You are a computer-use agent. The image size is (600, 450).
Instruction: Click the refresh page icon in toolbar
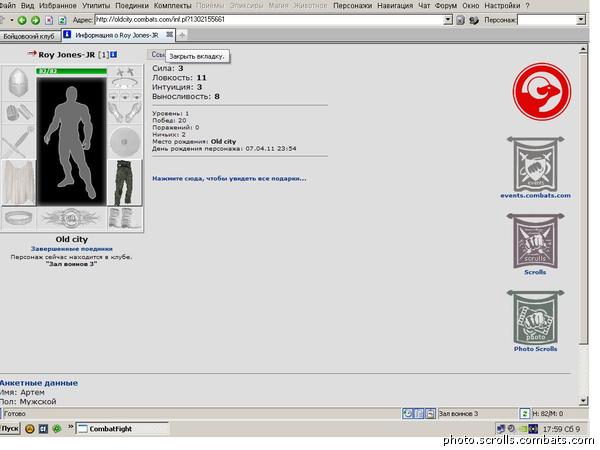[62, 20]
